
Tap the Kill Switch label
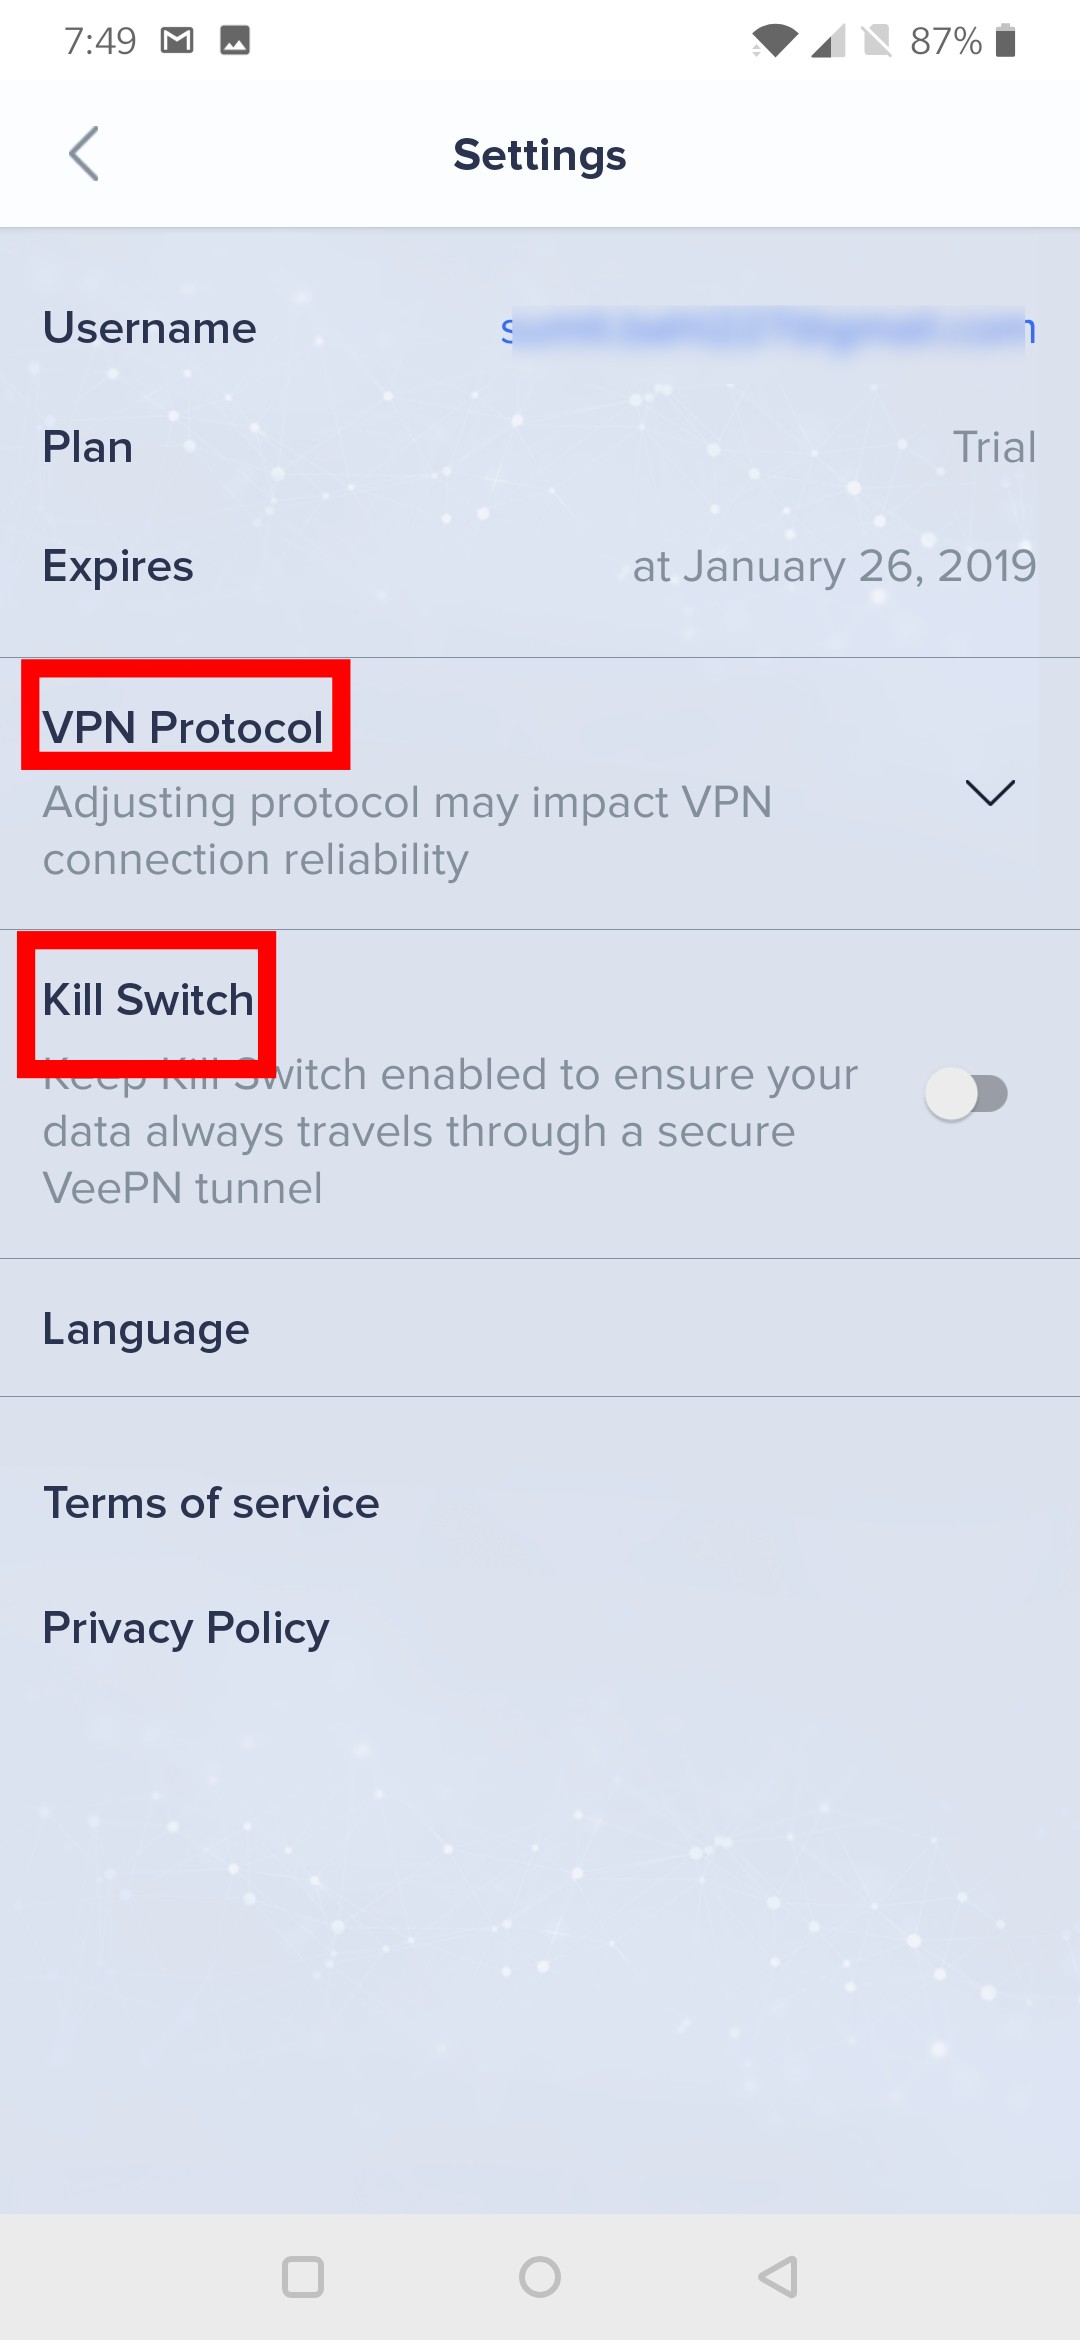148,1000
